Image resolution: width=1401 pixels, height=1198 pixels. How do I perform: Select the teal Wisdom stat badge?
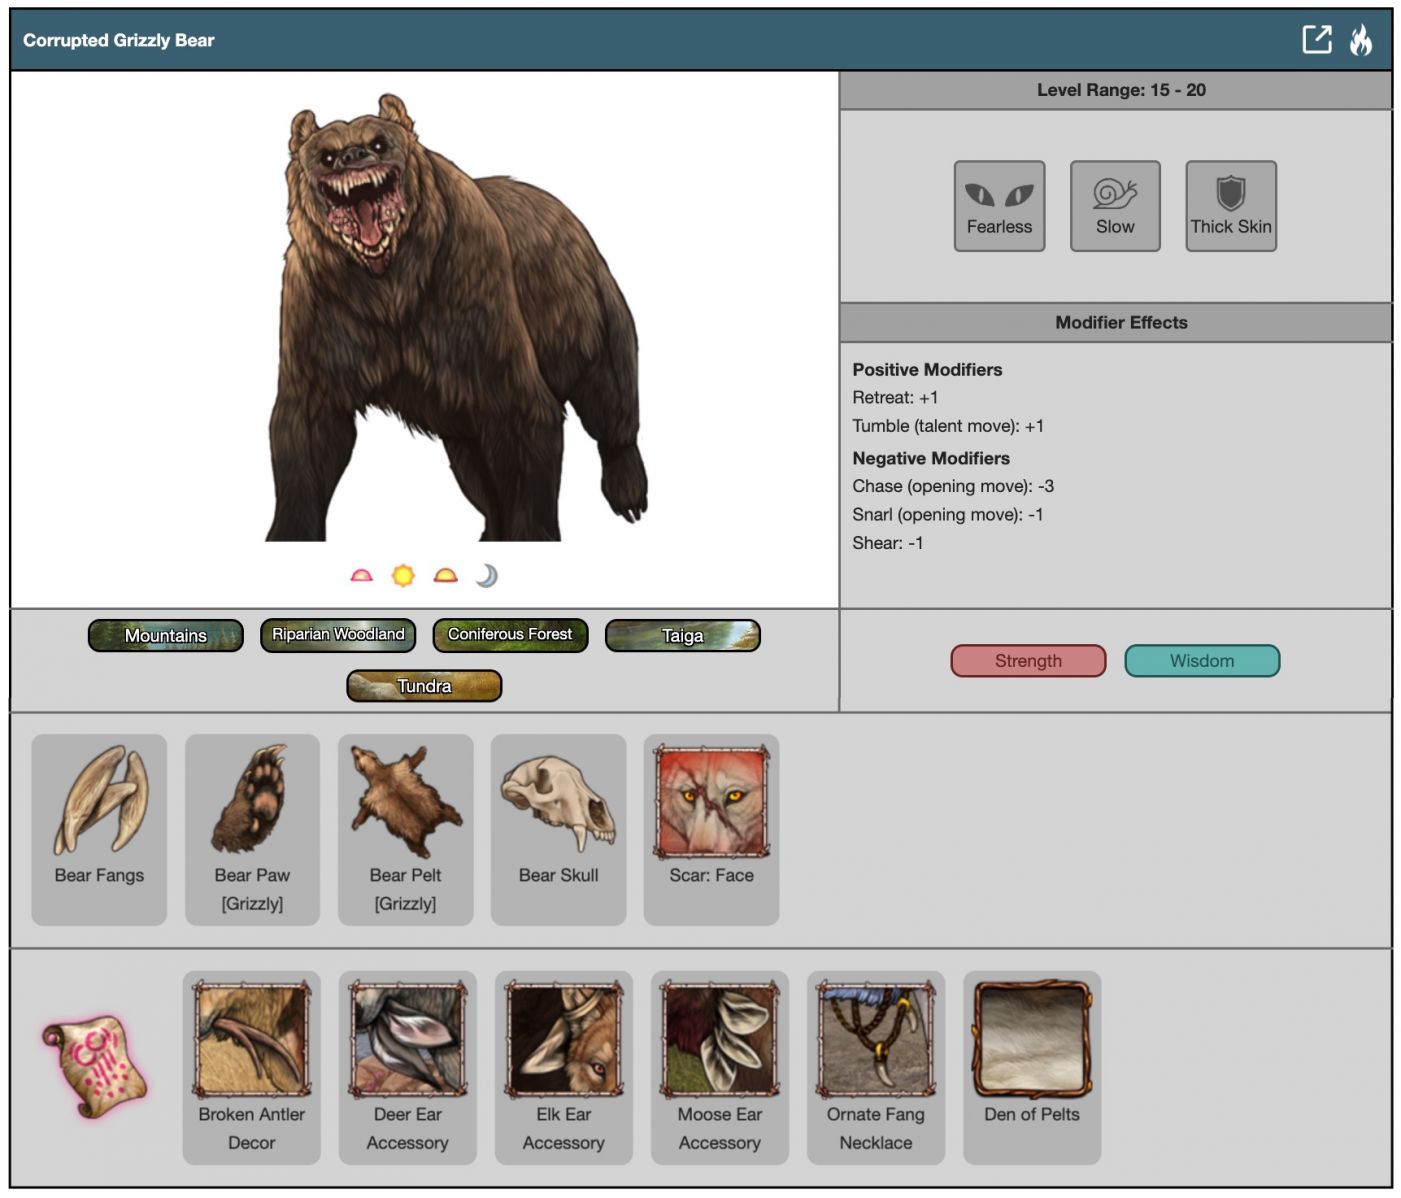click(x=1202, y=661)
